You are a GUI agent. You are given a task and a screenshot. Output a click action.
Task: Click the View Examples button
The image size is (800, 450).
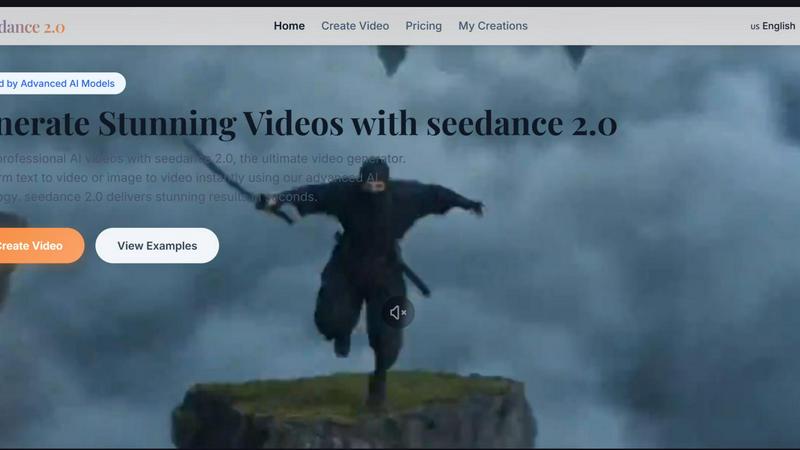pos(157,245)
